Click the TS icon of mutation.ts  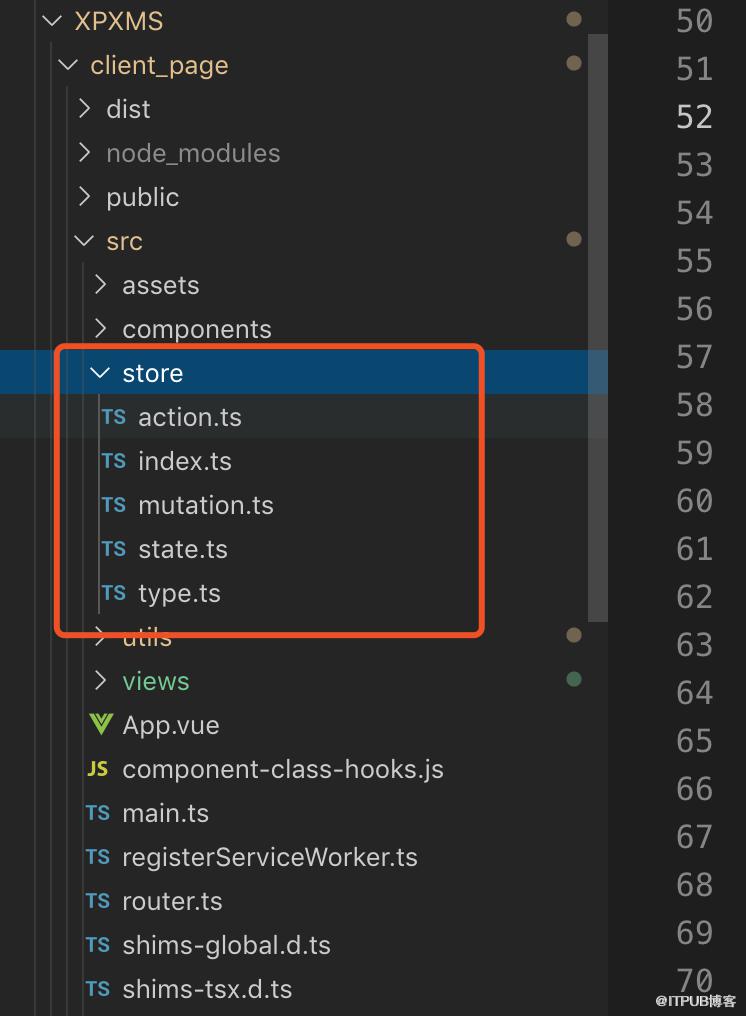[114, 505]
